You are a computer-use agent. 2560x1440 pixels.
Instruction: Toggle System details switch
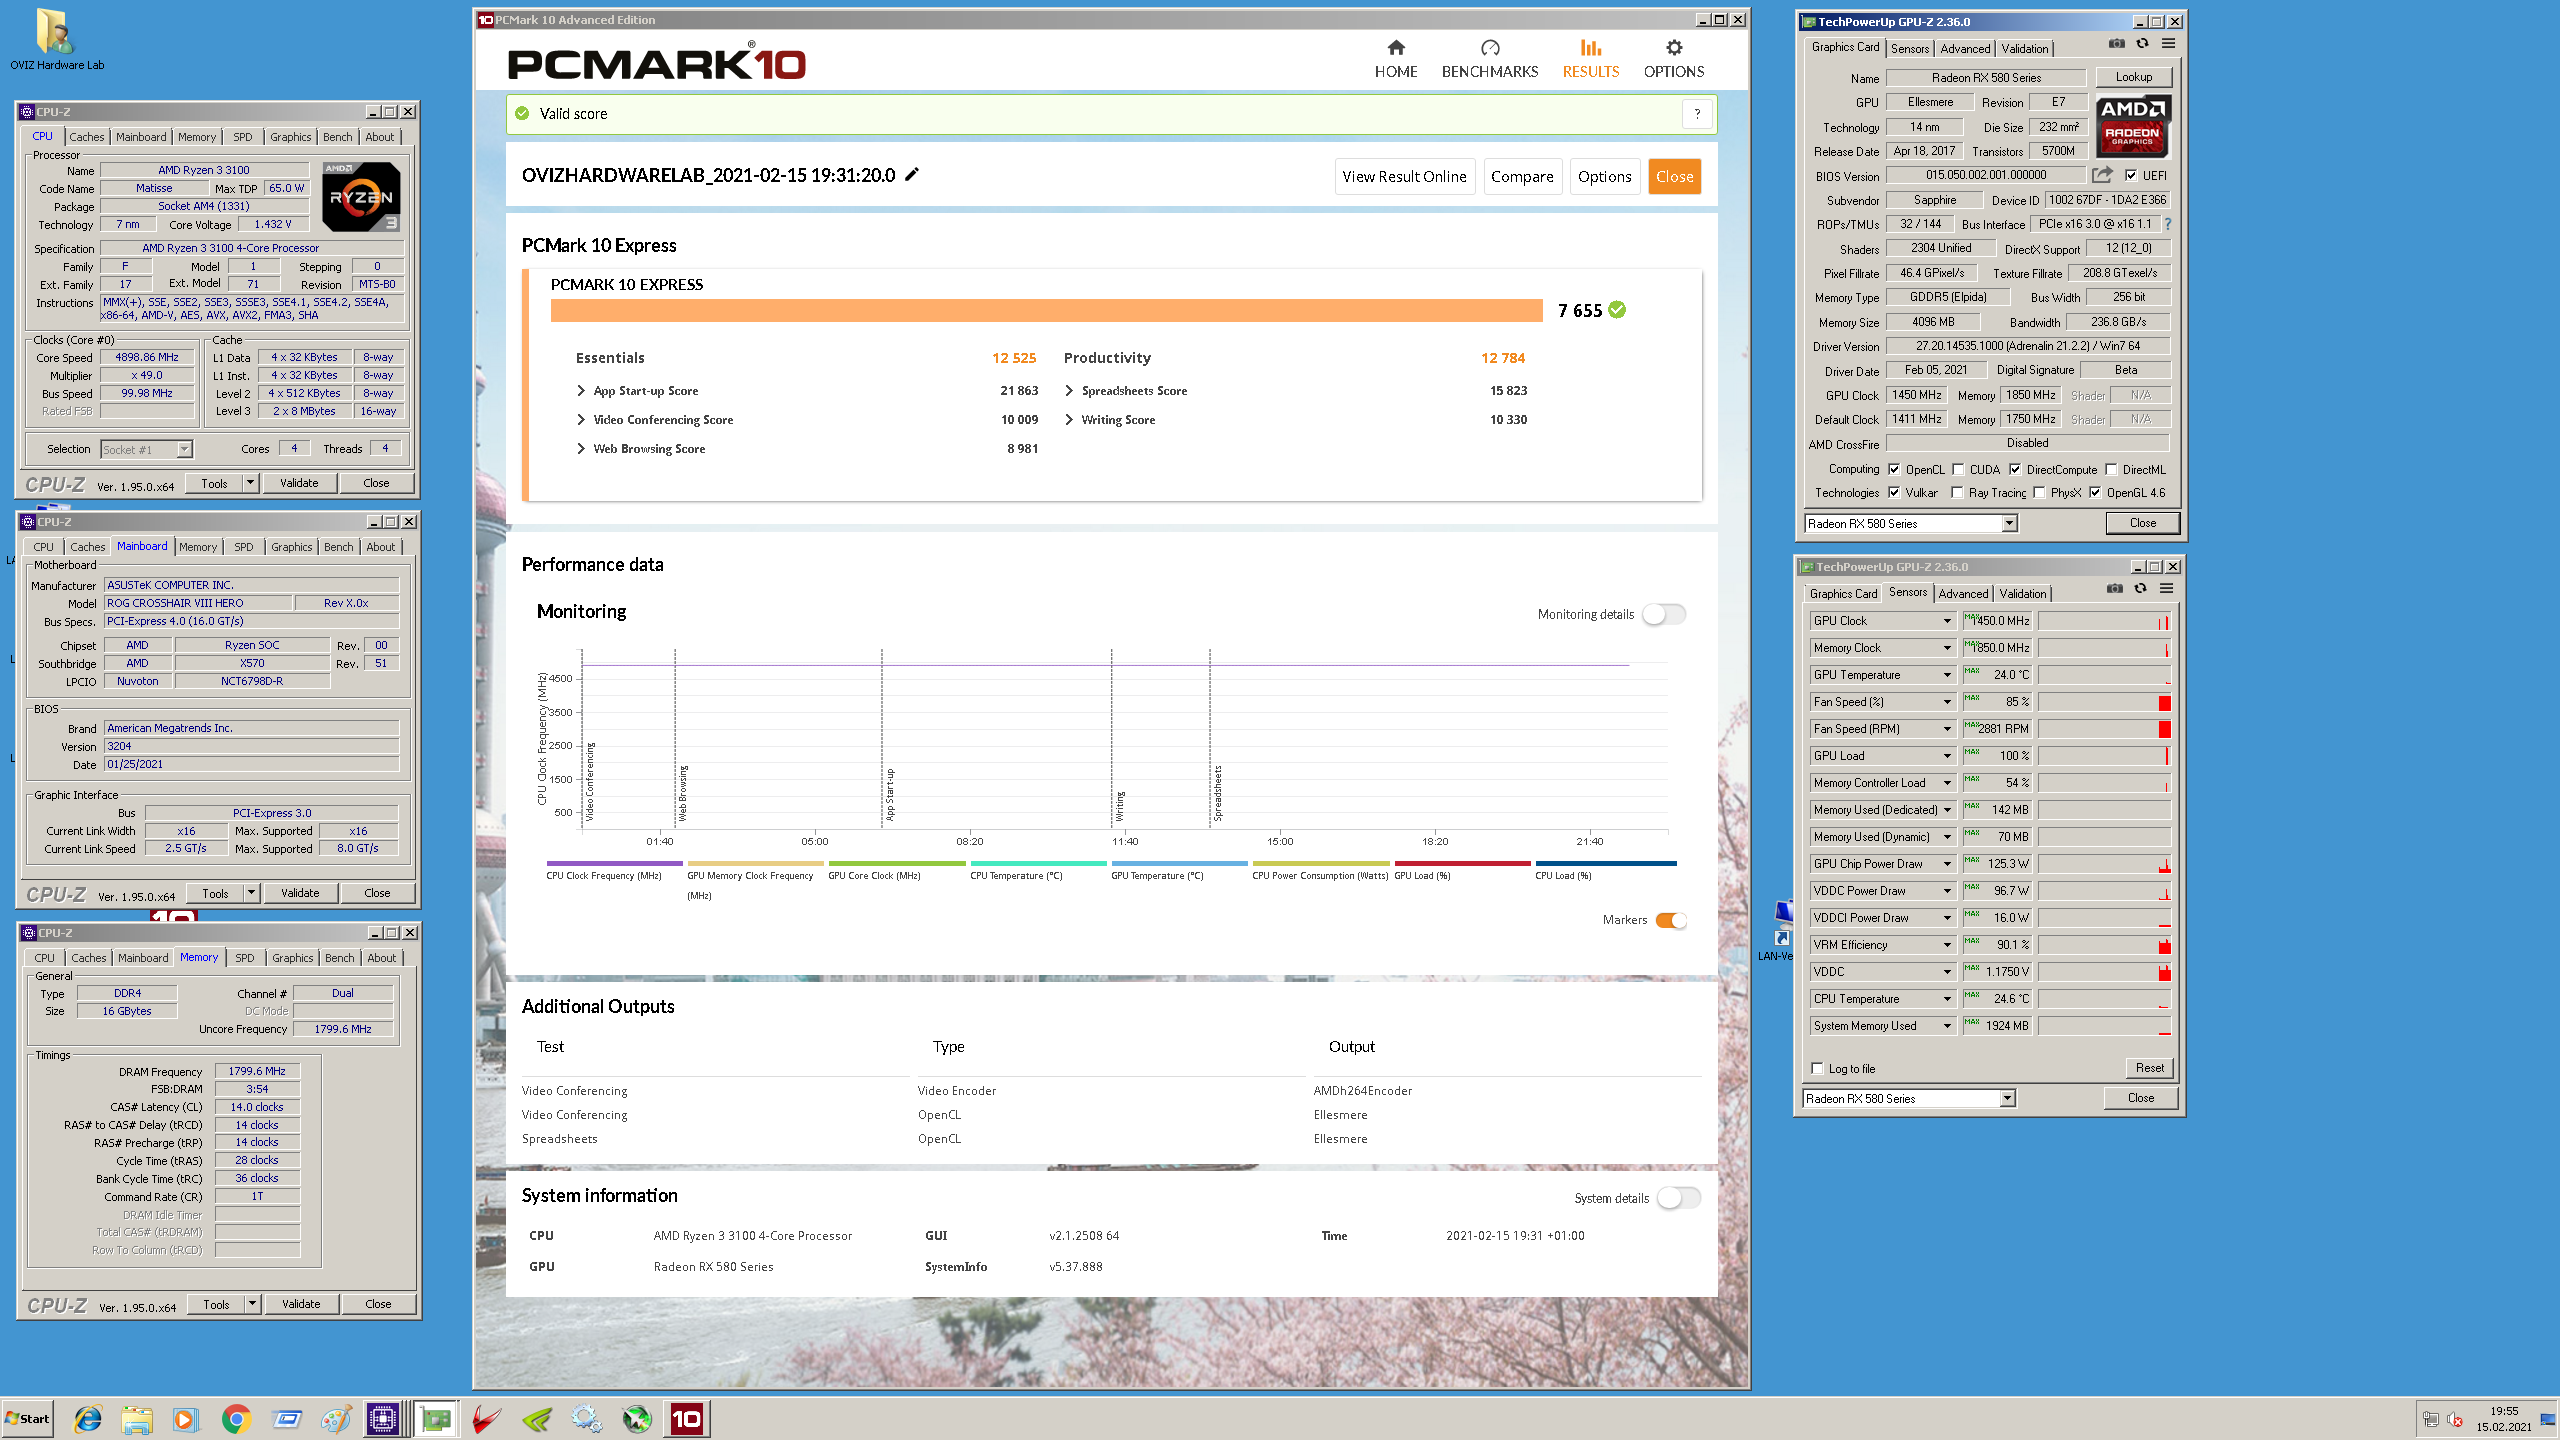tap(1679, 1198)
